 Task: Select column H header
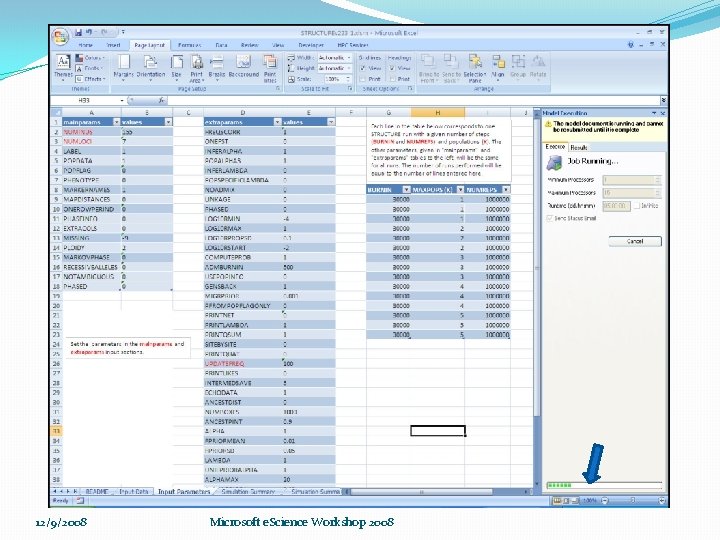tap(438, 112)
